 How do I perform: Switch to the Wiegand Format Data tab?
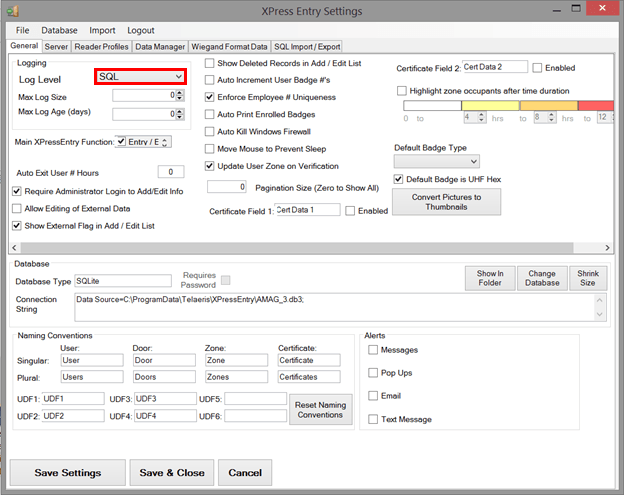pyautogui.click(x=229, y=47)
